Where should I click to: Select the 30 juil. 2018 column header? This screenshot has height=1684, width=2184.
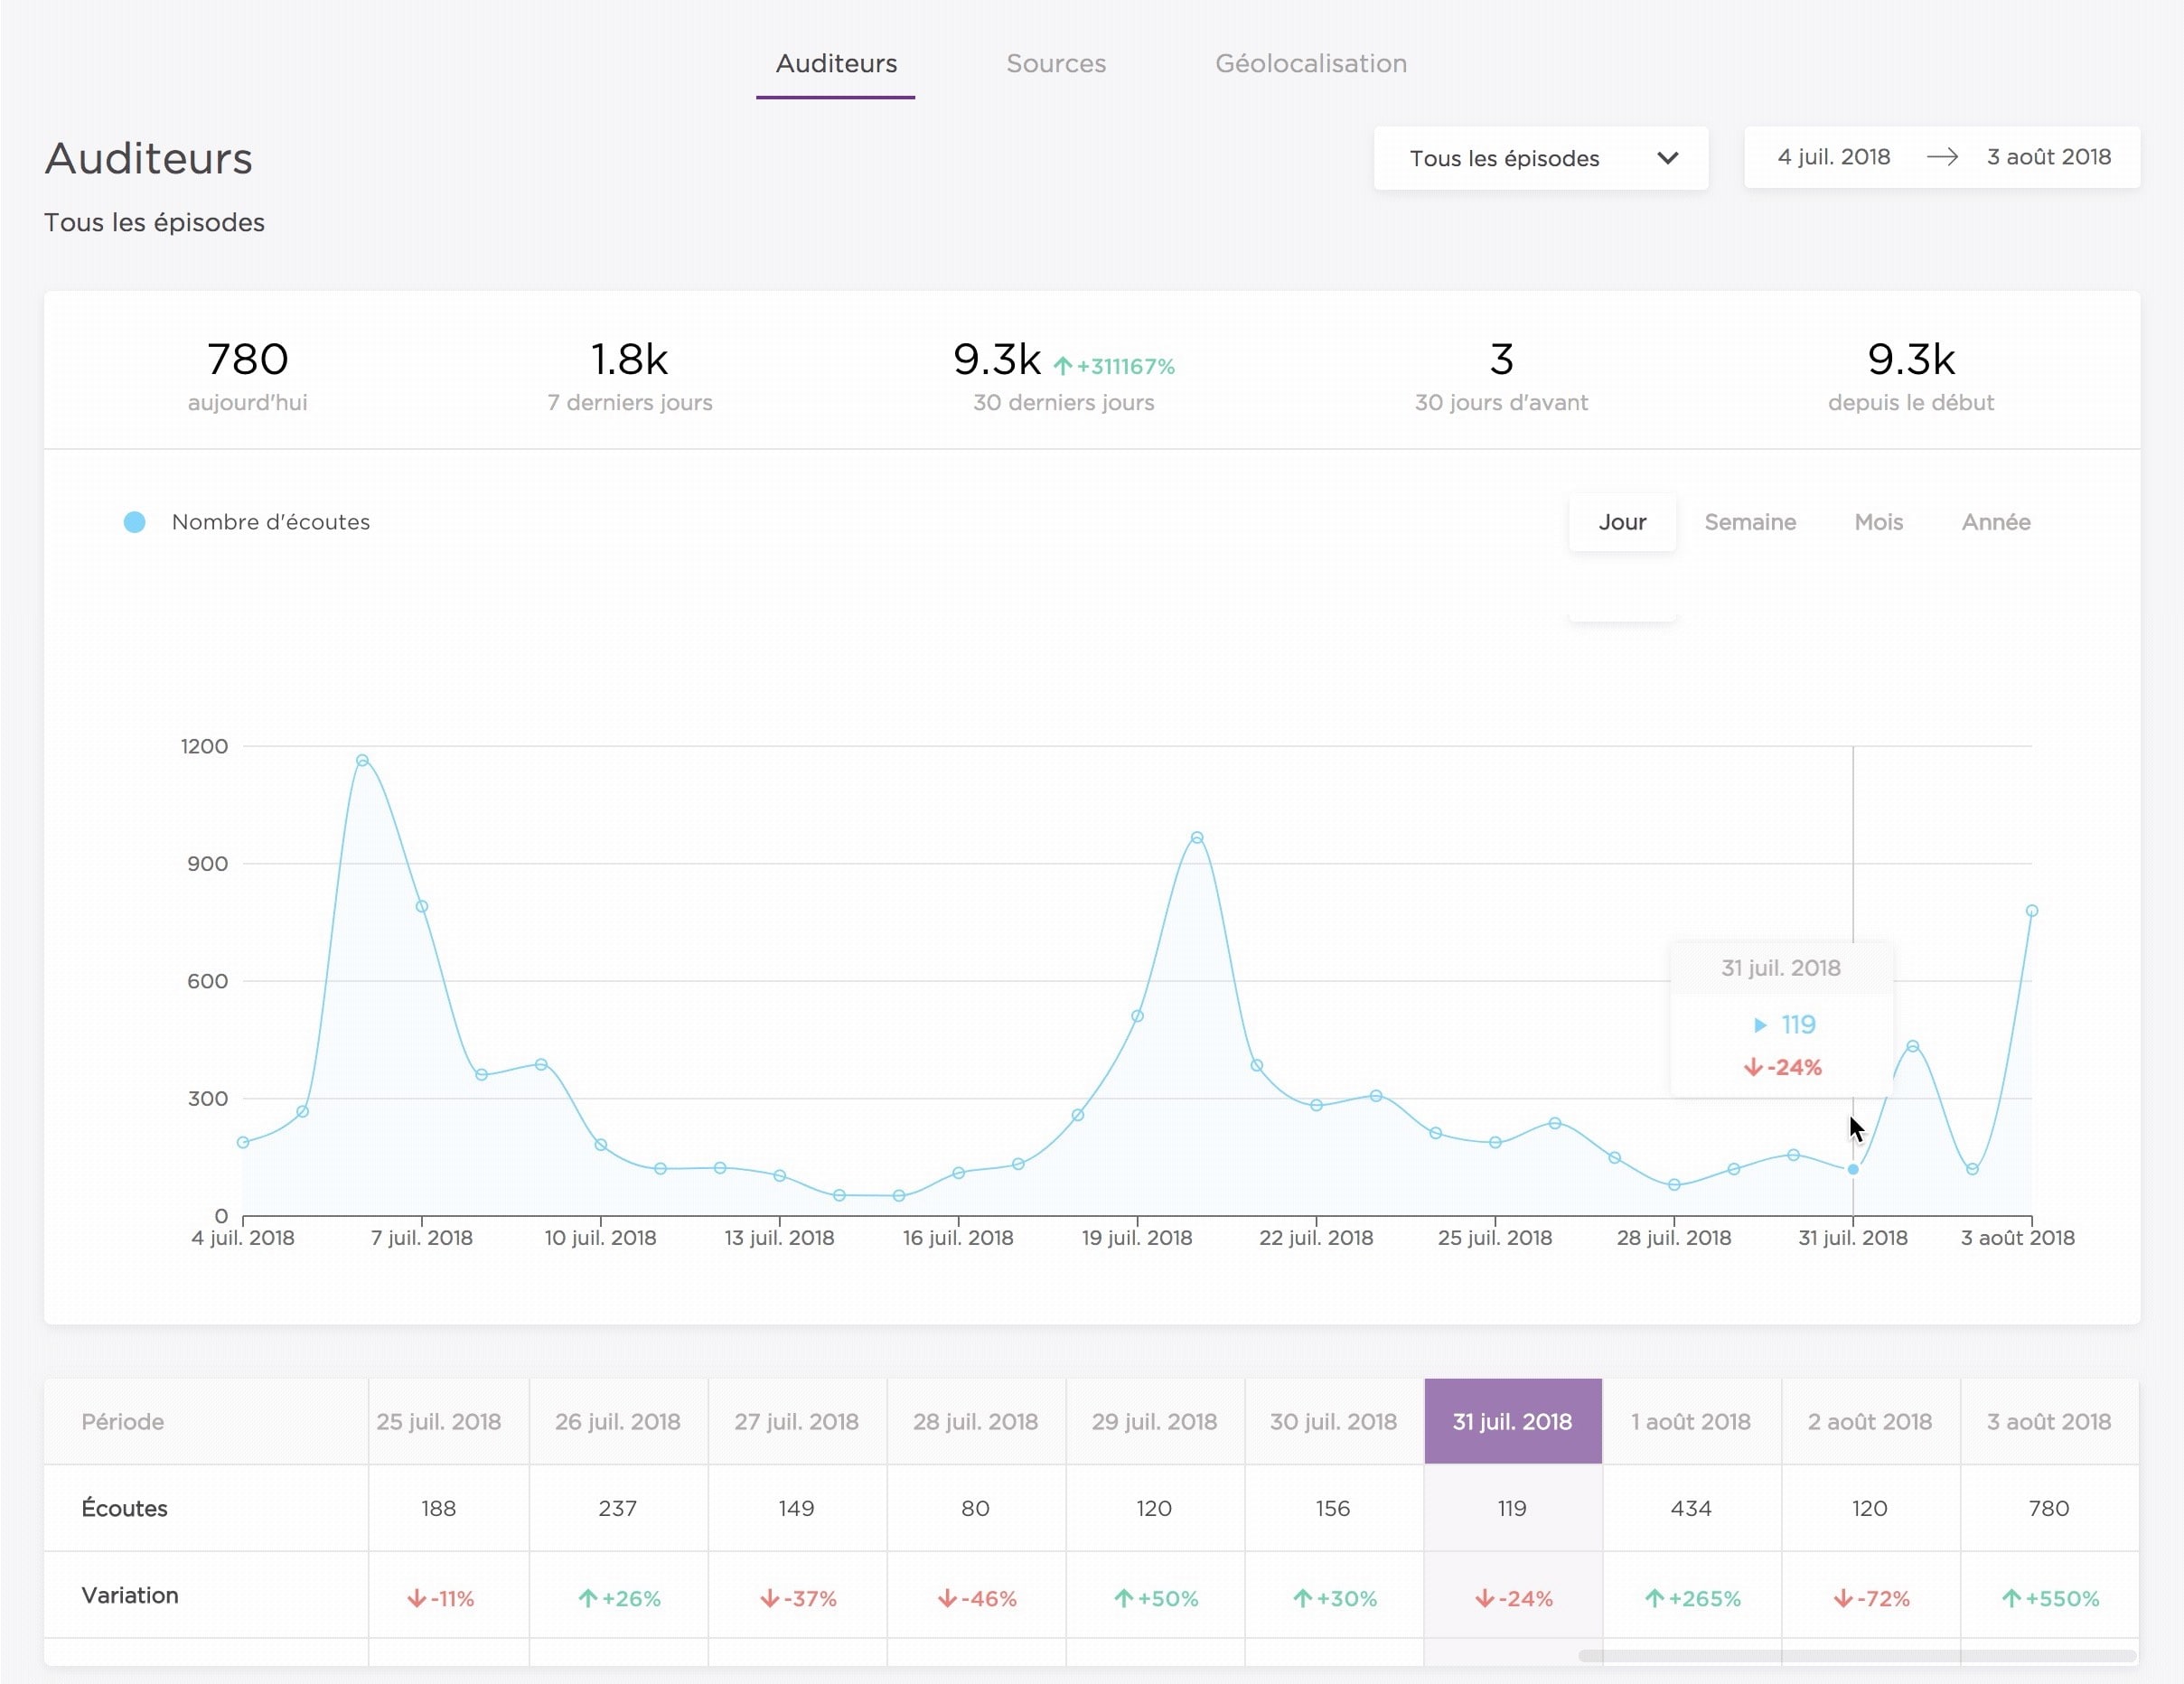[1334, 1421]
